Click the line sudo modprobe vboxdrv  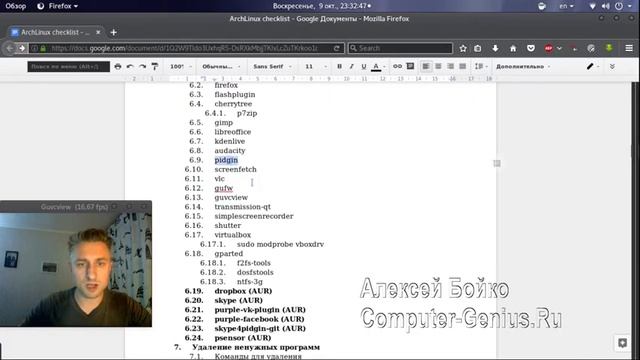point(280,244)
